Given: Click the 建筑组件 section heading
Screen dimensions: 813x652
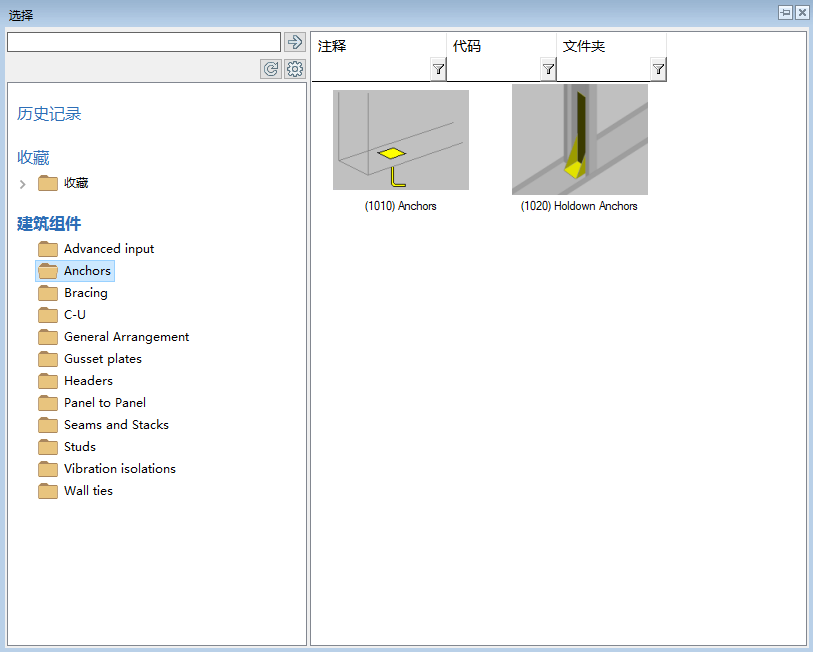Looking at the screenshot, I should (49, 224).
